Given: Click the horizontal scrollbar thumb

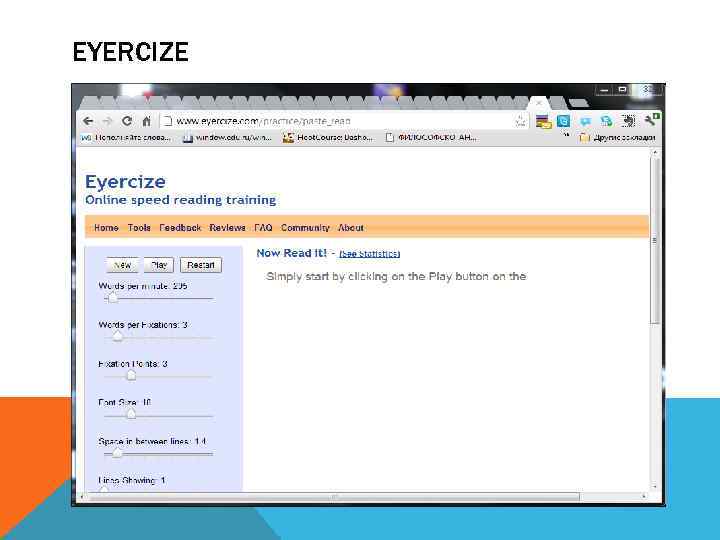Looking at the screenshot, I should click(334, 497).
